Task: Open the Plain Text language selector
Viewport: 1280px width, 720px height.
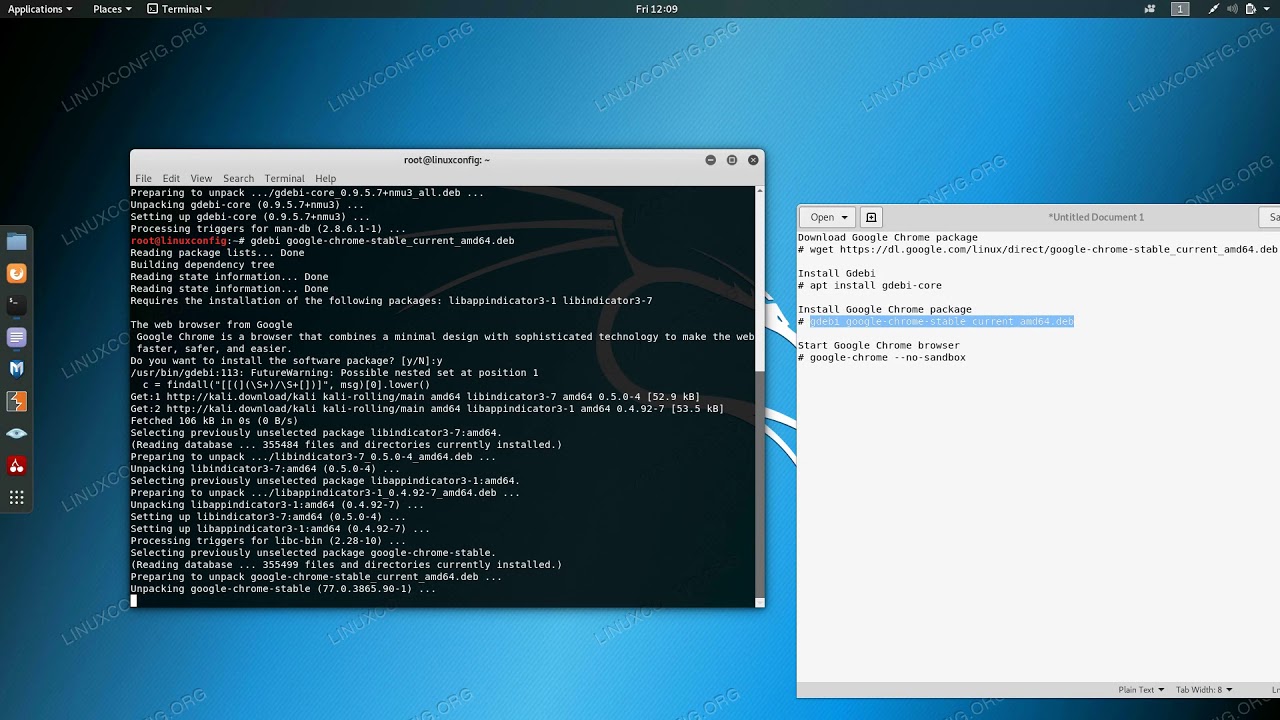Action: click(1140, 690)
